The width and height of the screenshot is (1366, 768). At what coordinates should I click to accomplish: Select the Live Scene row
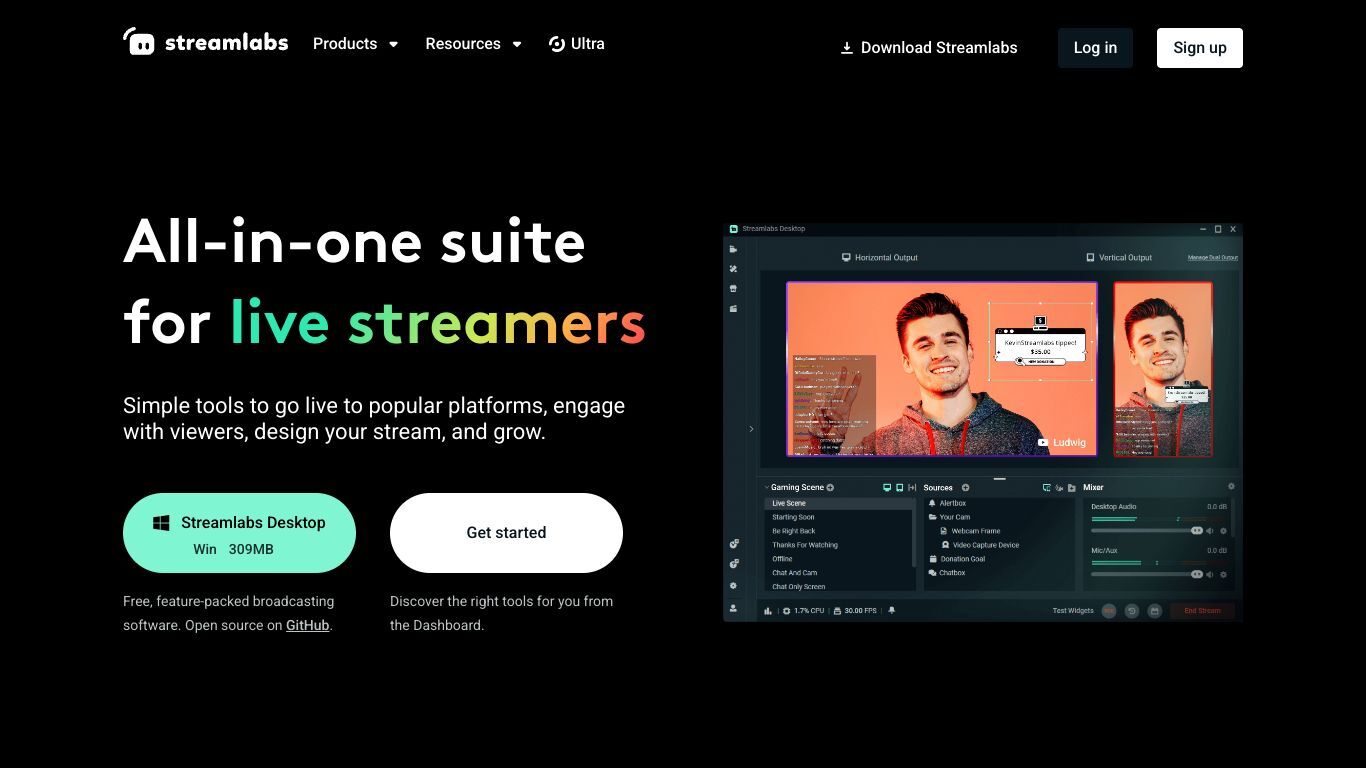(840, 503)
